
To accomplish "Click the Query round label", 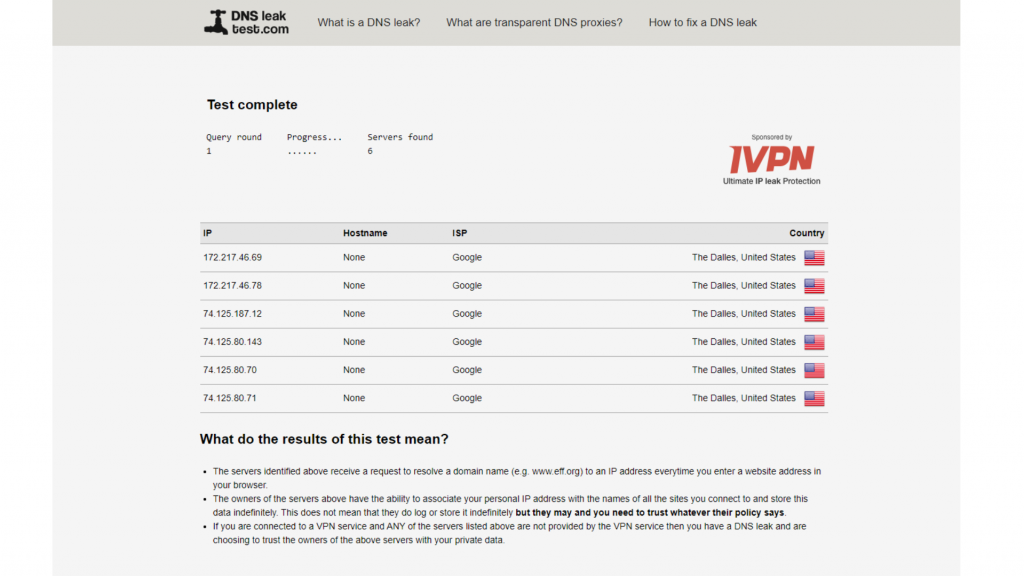I will click(234, 137).
